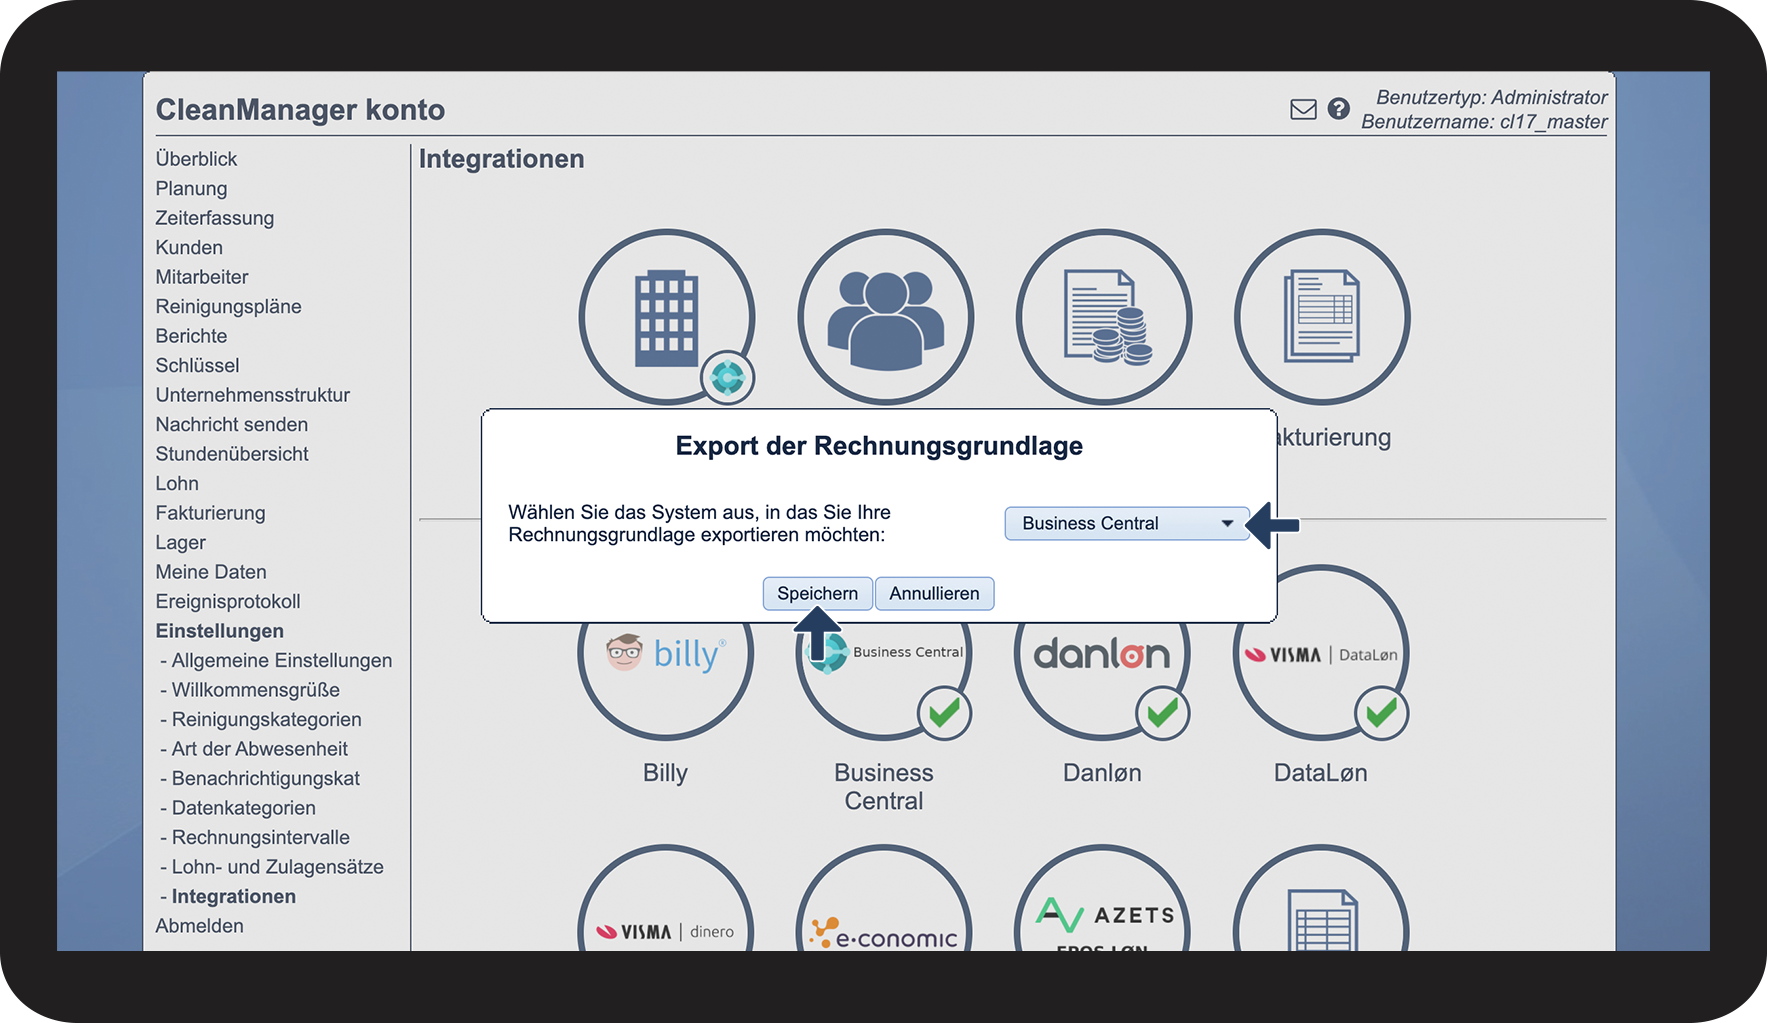Select Einstellungen in the sidebar

pyautogui.click(x=219, y=631)
